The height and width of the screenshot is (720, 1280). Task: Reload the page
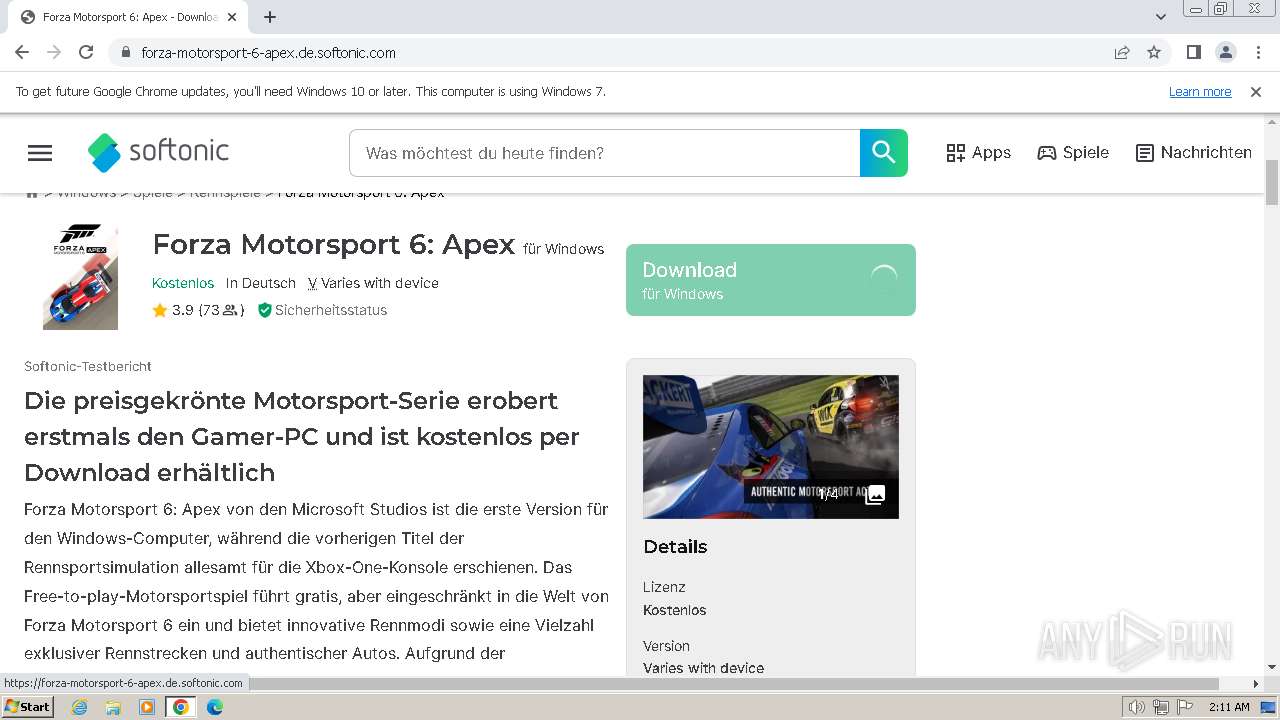tap(86, 53)
